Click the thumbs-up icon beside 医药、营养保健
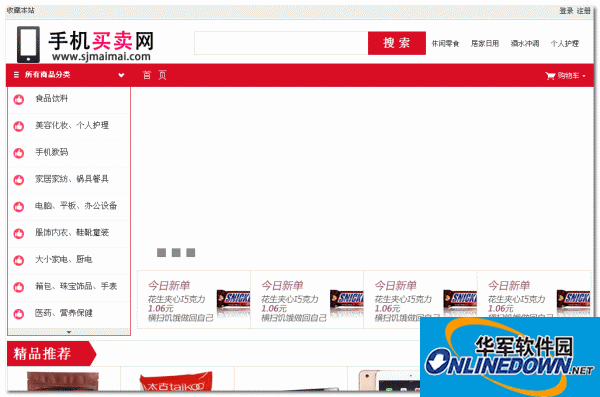This screenshot has height=397, width=600. (19, 314)
